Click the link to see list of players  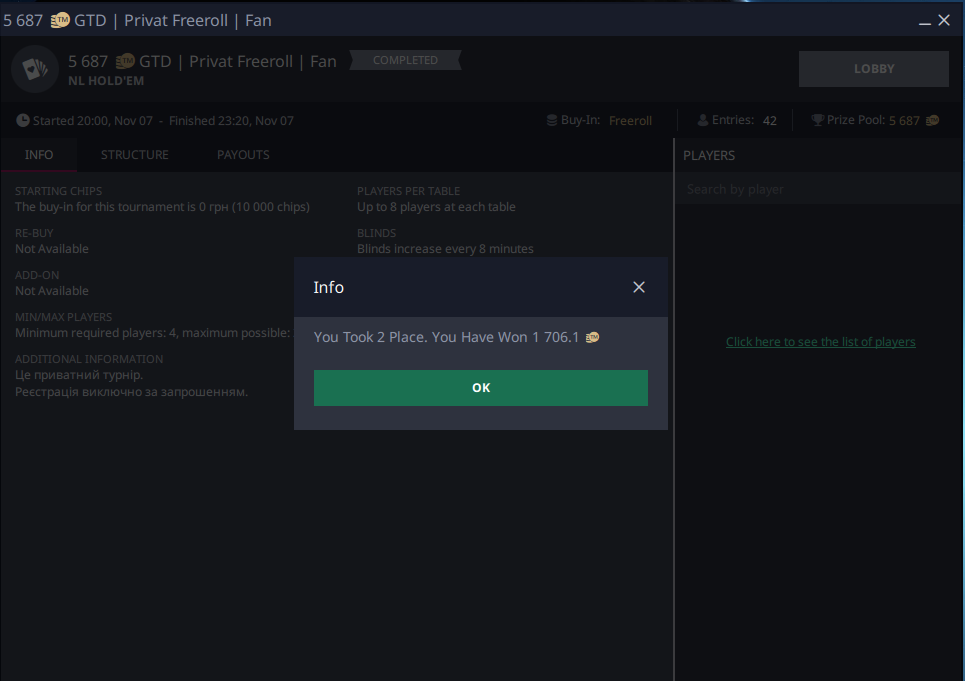[x=820, y=342]
